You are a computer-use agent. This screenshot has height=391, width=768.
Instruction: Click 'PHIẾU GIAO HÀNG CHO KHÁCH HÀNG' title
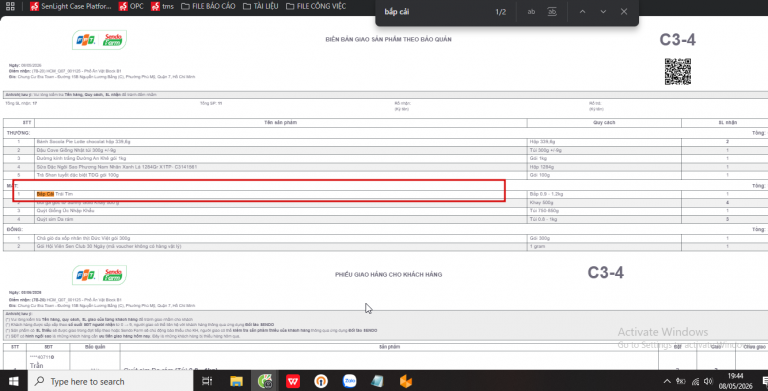point(388,274)
